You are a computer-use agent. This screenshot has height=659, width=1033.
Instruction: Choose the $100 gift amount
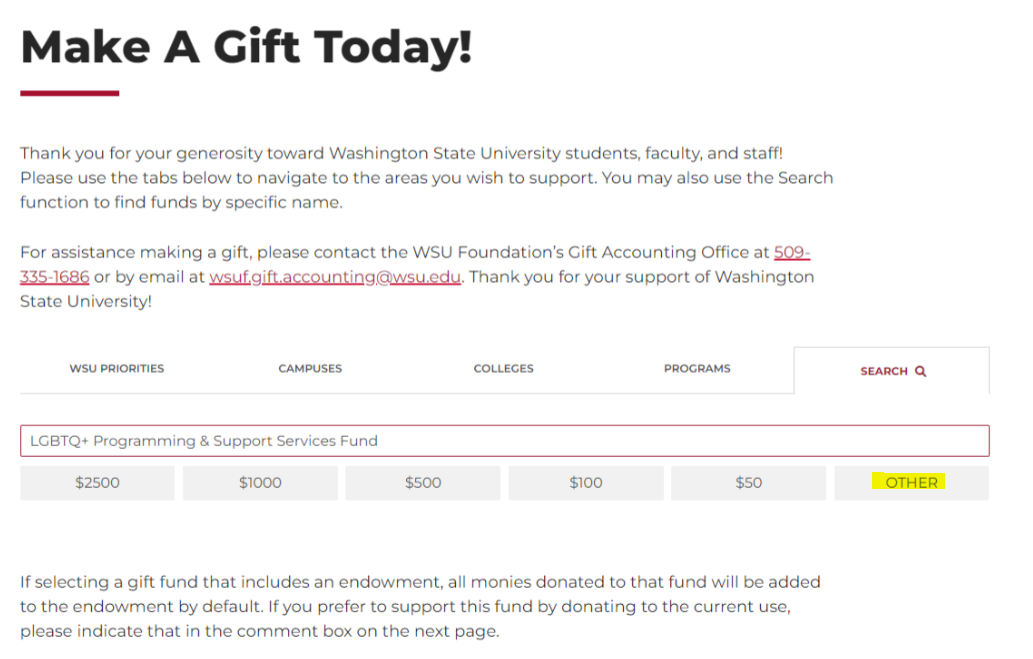click(586, 483)
